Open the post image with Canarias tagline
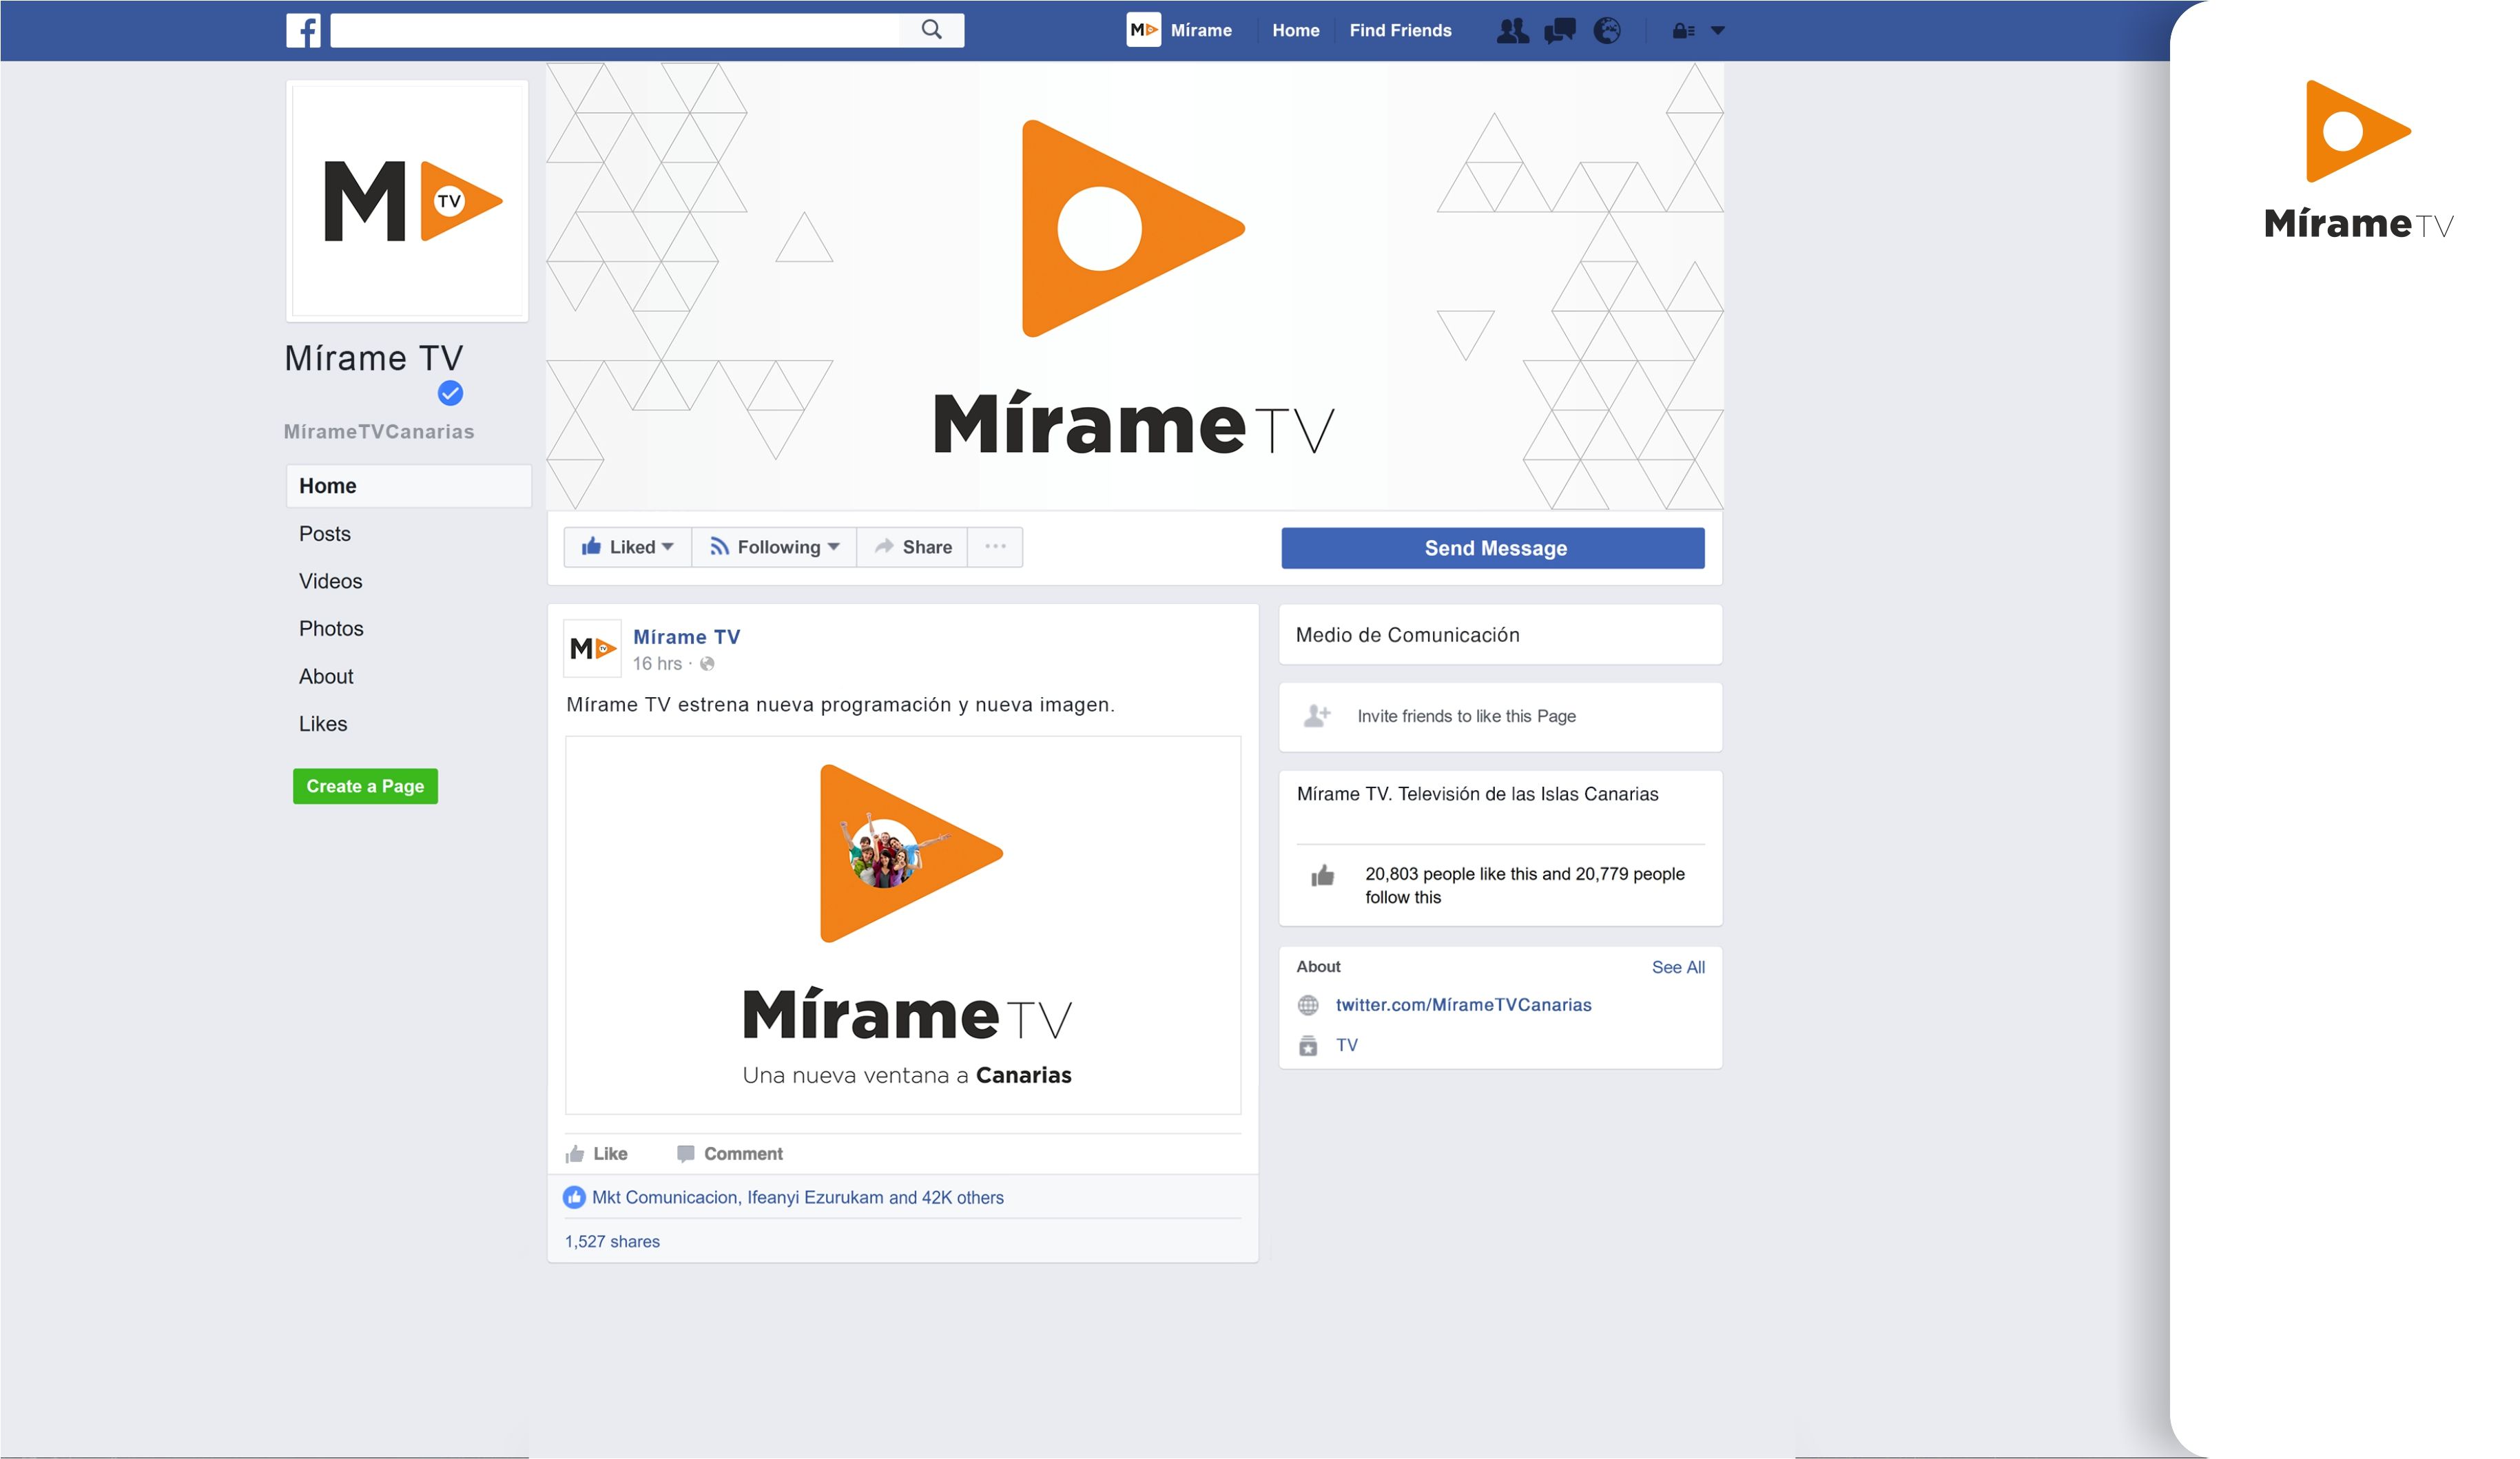 tap(903, 926)
